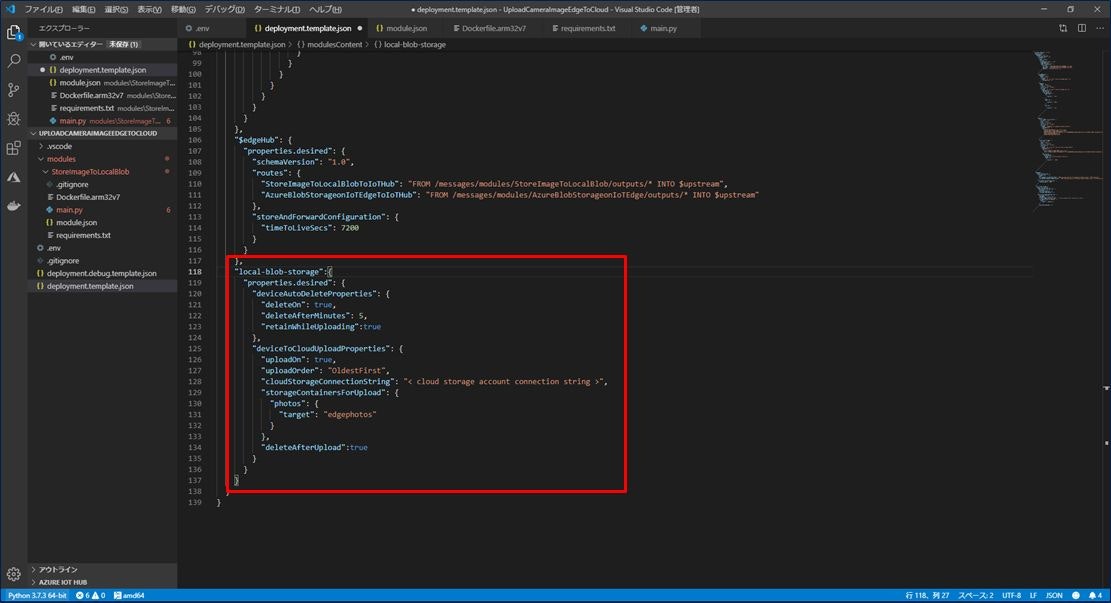Expand the アウトライン section
The image size is (1111, 603).
pos(55,570)
